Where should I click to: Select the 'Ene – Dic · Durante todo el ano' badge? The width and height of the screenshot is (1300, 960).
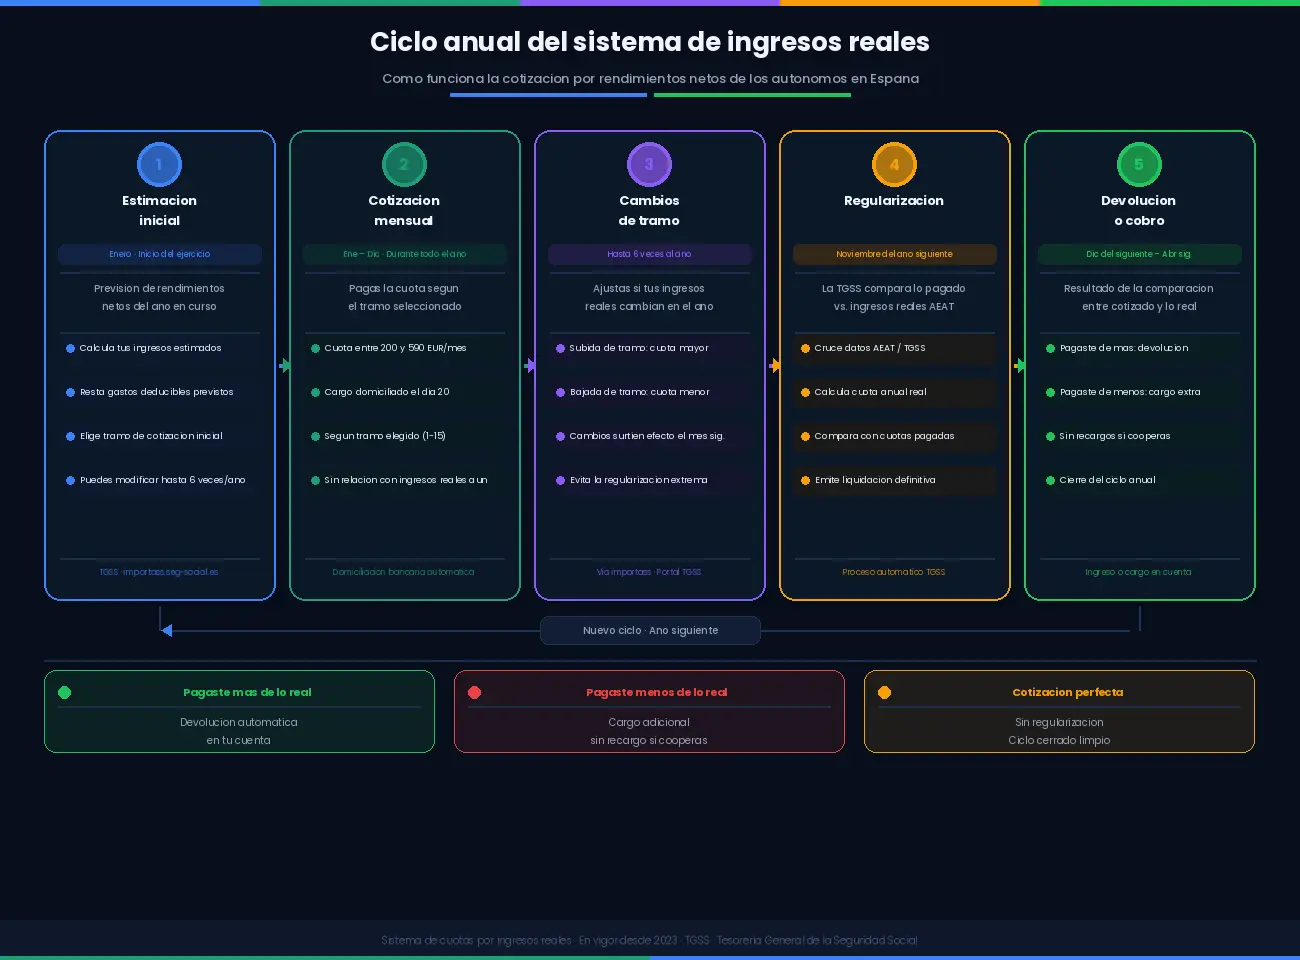point(405,254)
